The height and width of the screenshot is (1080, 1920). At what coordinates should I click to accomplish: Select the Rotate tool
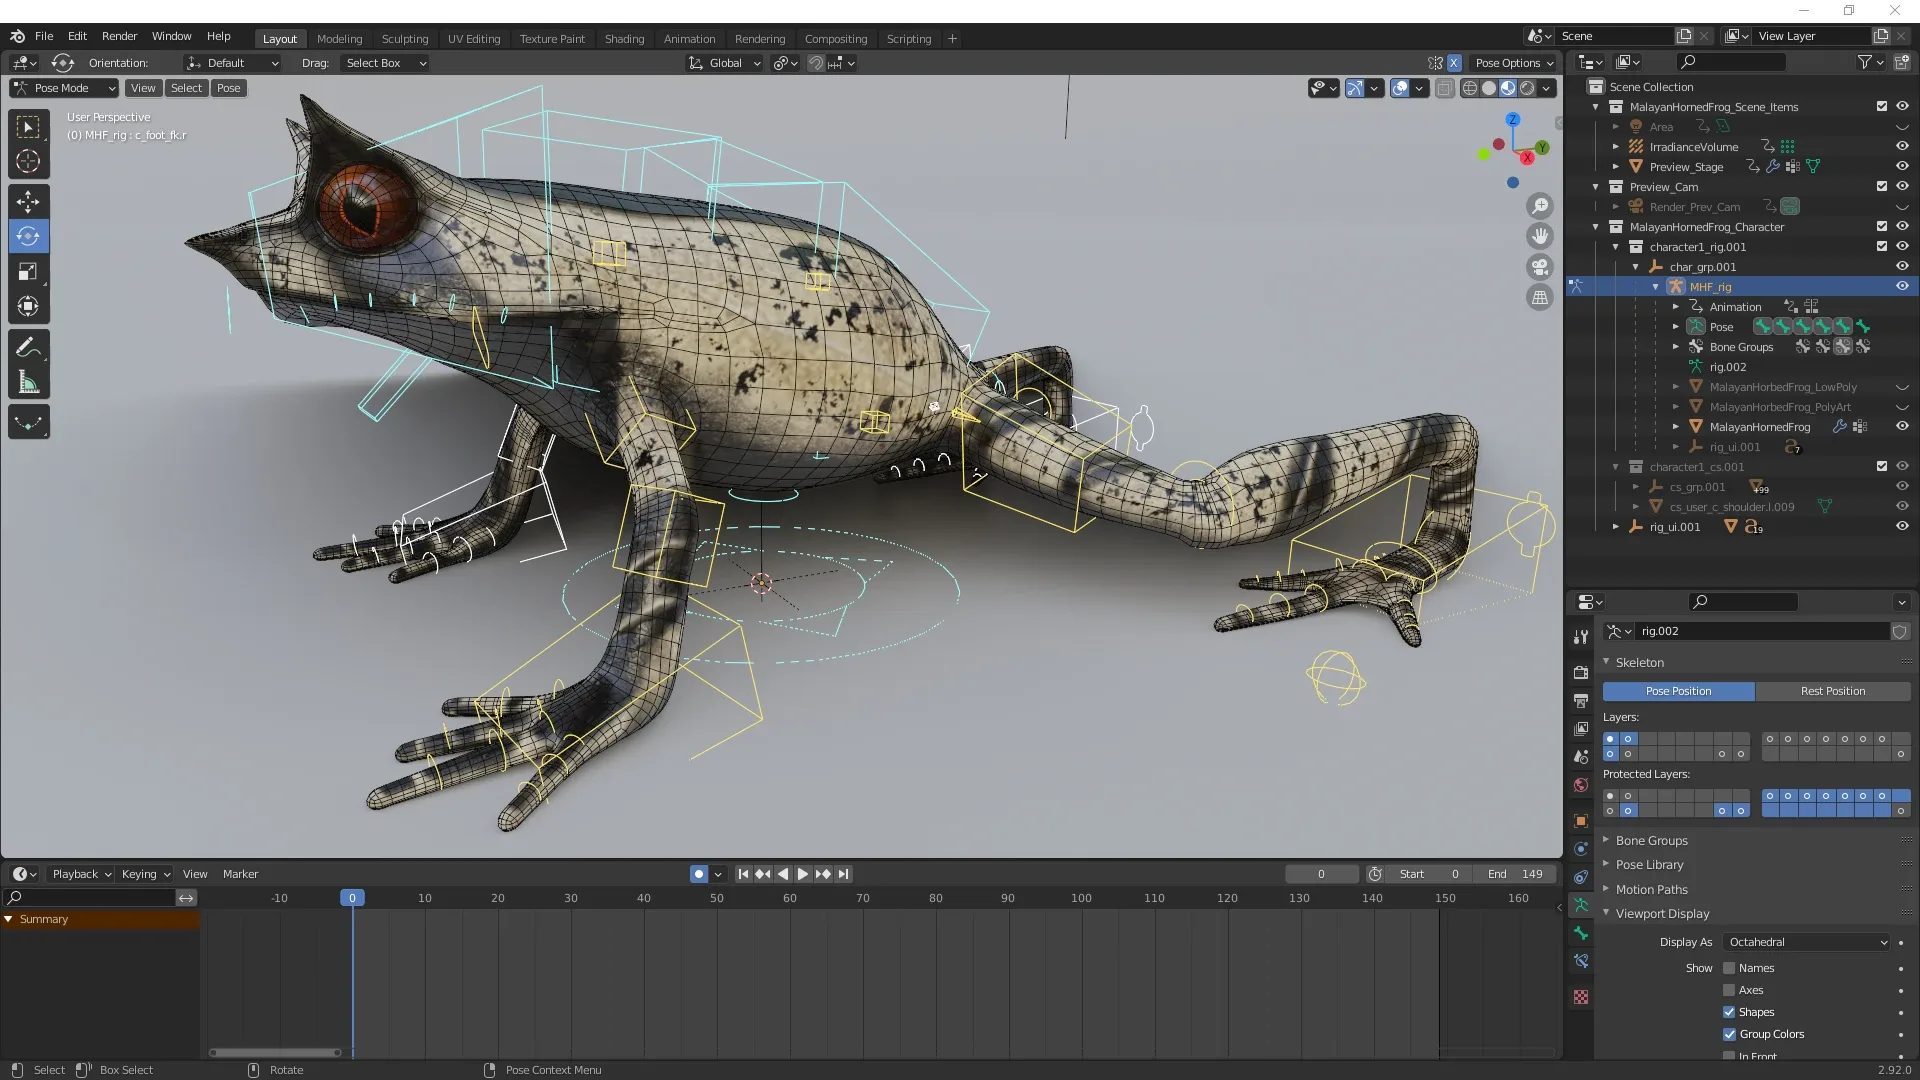pyautogui.click(x=28, y=237)
